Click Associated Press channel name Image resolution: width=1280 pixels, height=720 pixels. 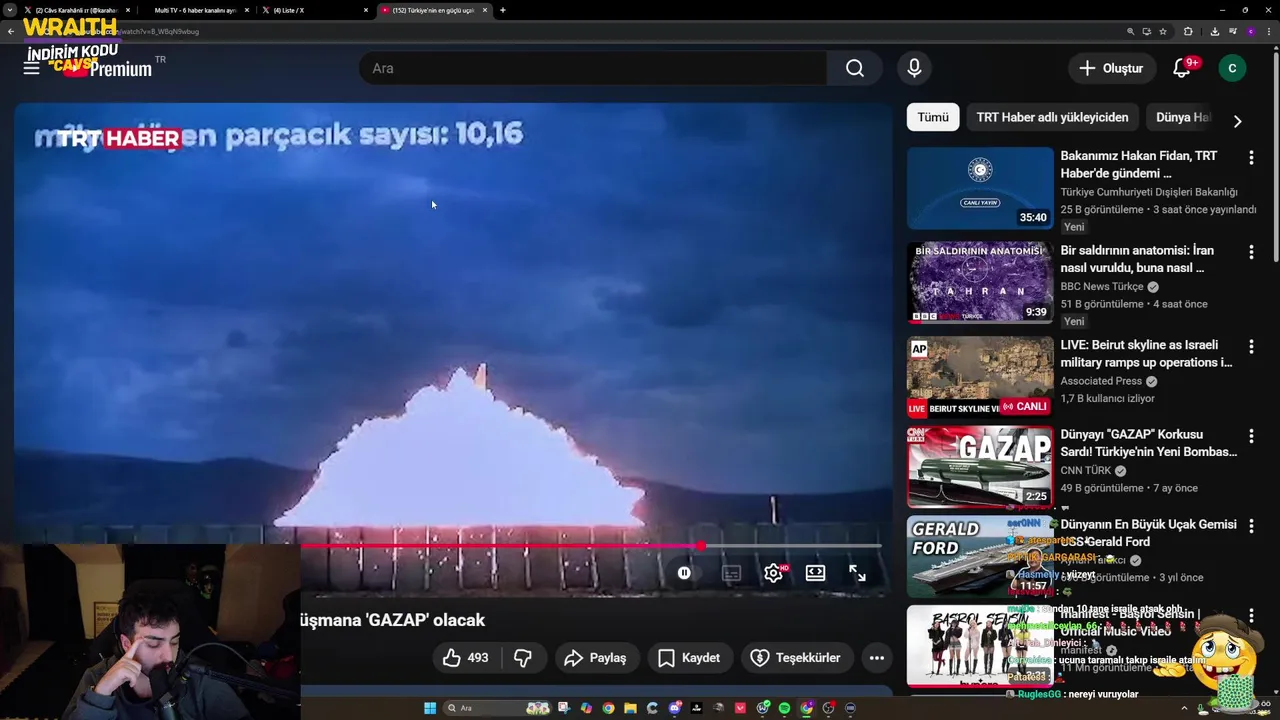pyautogui.click(x=1101, y=381)
